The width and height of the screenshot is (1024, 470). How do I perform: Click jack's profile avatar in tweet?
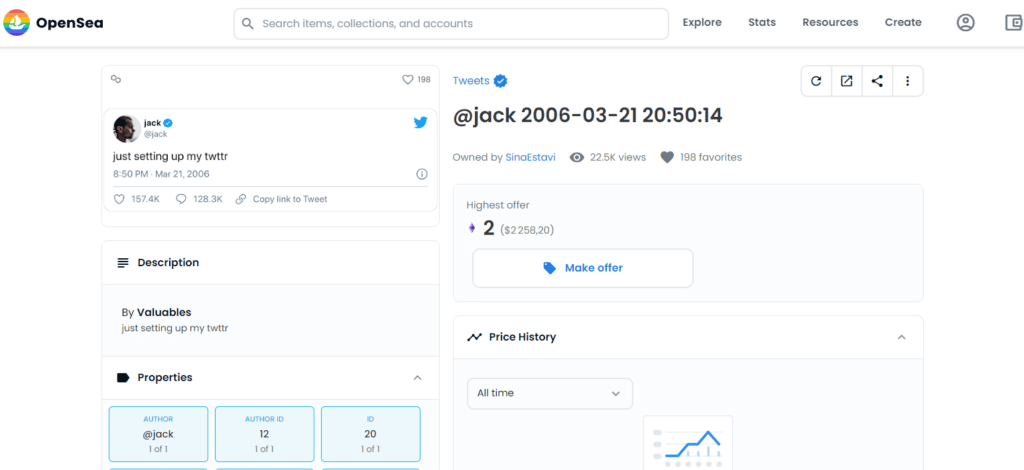[x=126, y=129]
